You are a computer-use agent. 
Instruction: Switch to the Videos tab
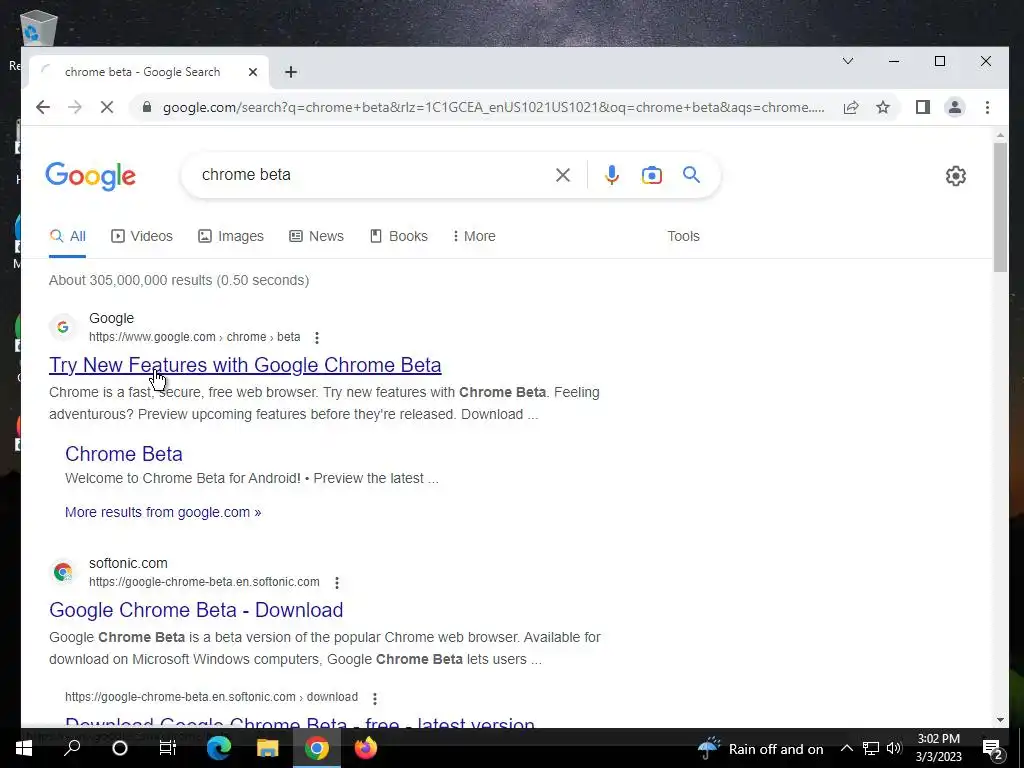[142, 236]
